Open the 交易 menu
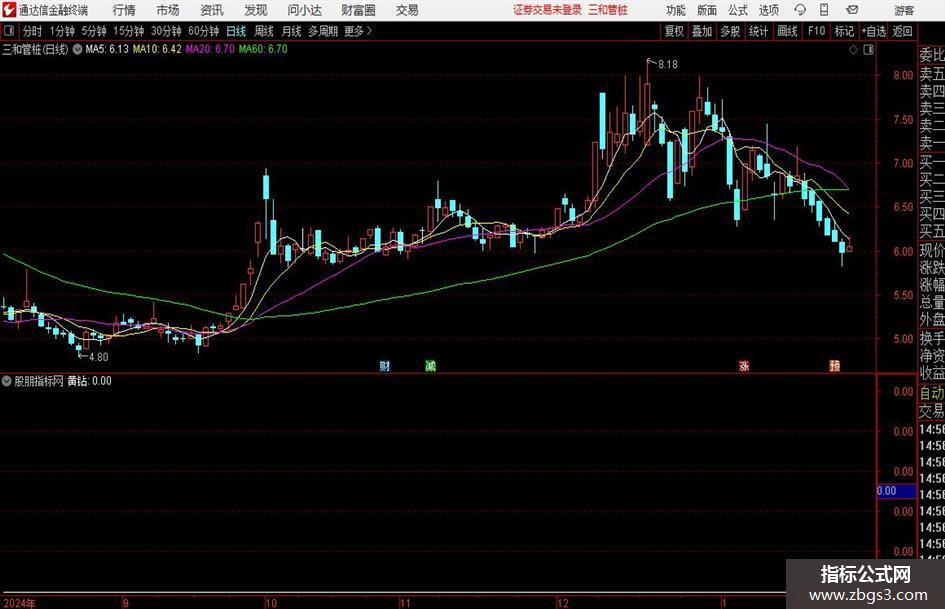The width and height of the screenshot is (945, 609). coord(407,10)
